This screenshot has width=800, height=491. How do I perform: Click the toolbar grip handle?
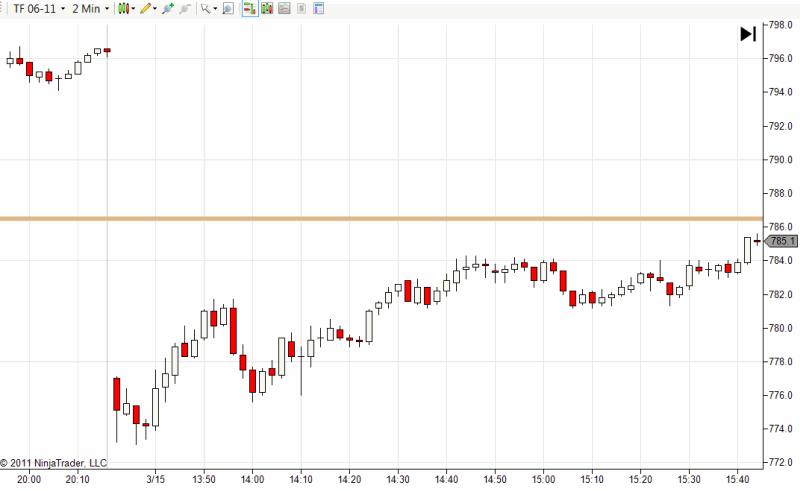tap(3, 9)
